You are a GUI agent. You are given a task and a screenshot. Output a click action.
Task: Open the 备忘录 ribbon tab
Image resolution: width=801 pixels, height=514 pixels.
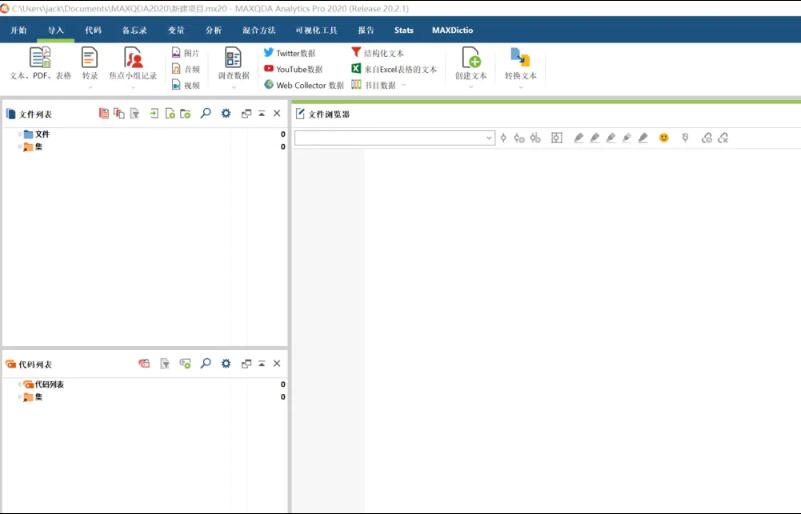click(134, 30)
